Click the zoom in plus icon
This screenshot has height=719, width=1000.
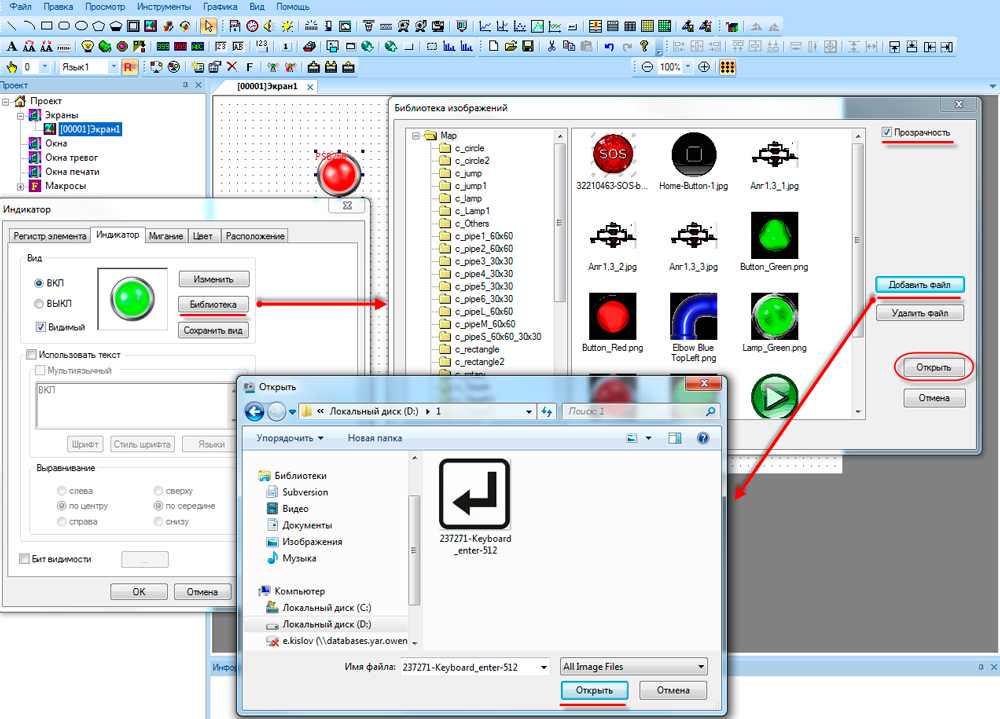click(x=704, y=67)
